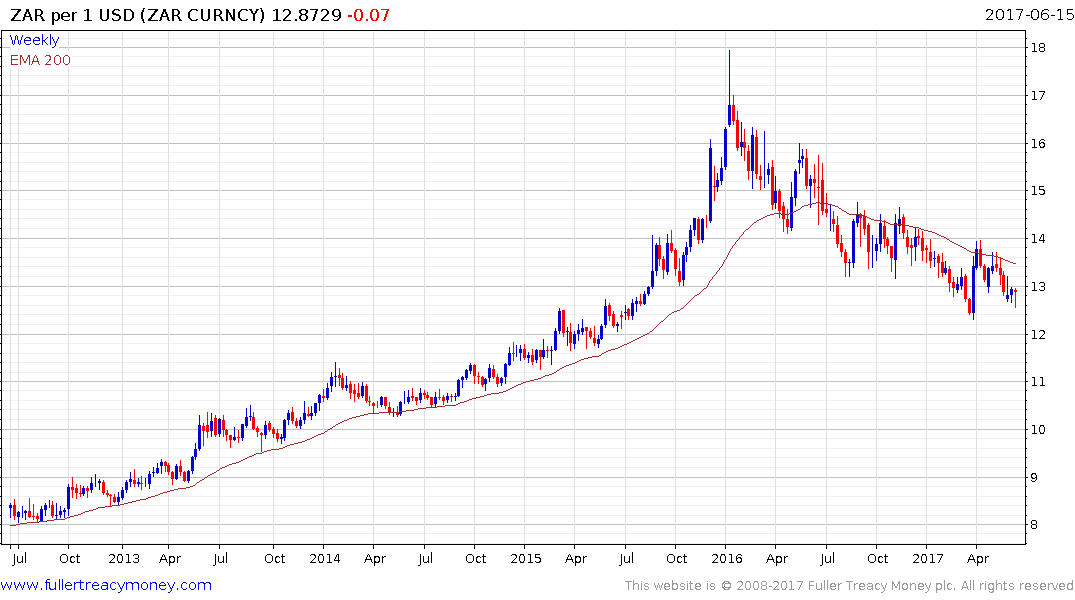Click the 15 price axis label
The image size is (1075, 600).
click(1037, 191)
